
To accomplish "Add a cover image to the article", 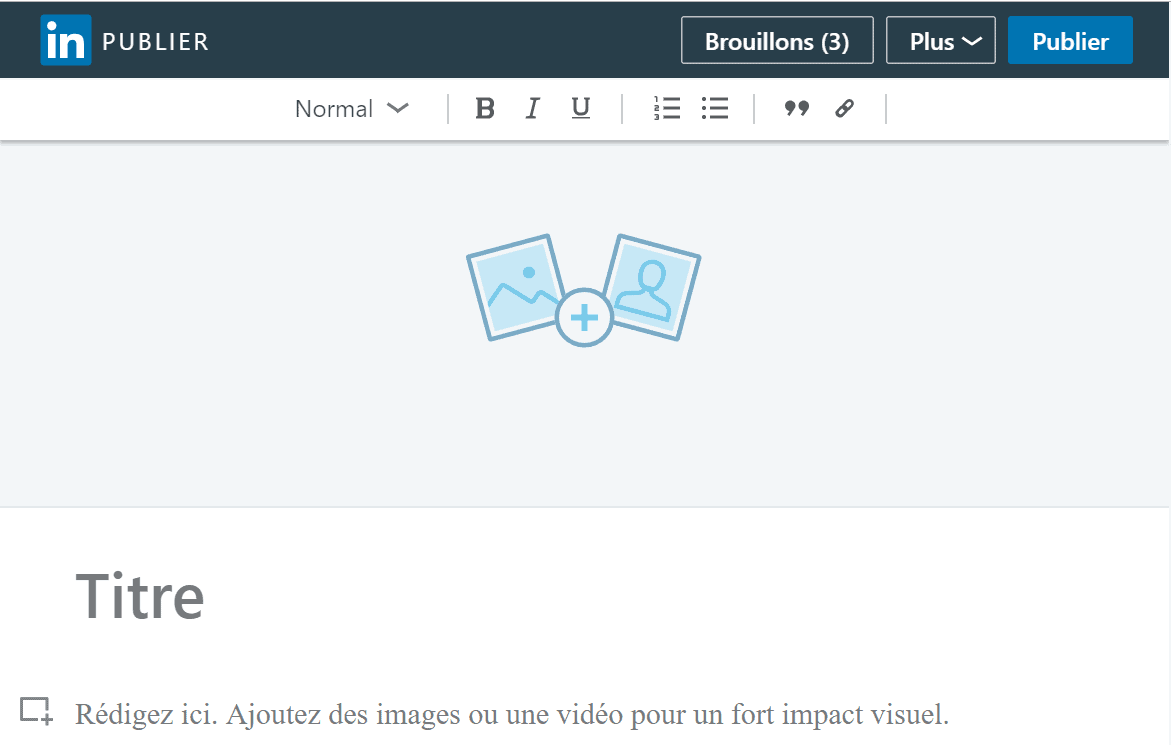I will [x=583, y=290].
